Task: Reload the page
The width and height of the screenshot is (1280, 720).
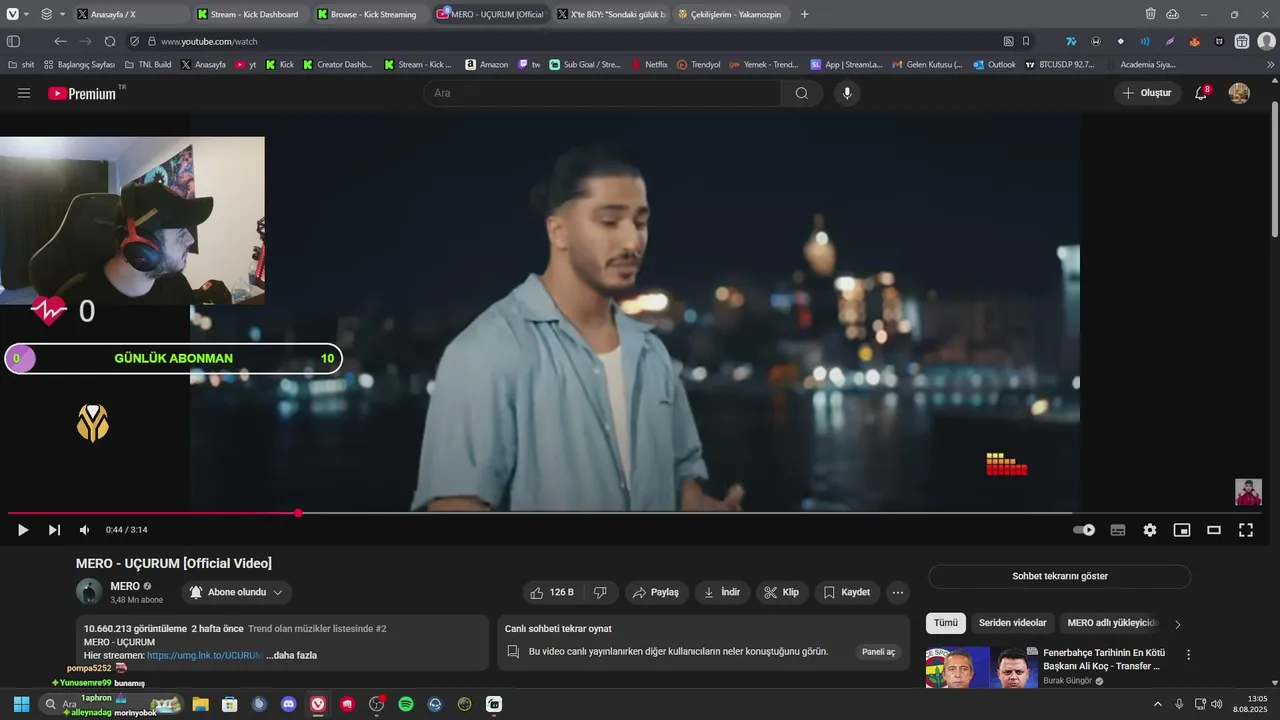Action: pos(109,41)
